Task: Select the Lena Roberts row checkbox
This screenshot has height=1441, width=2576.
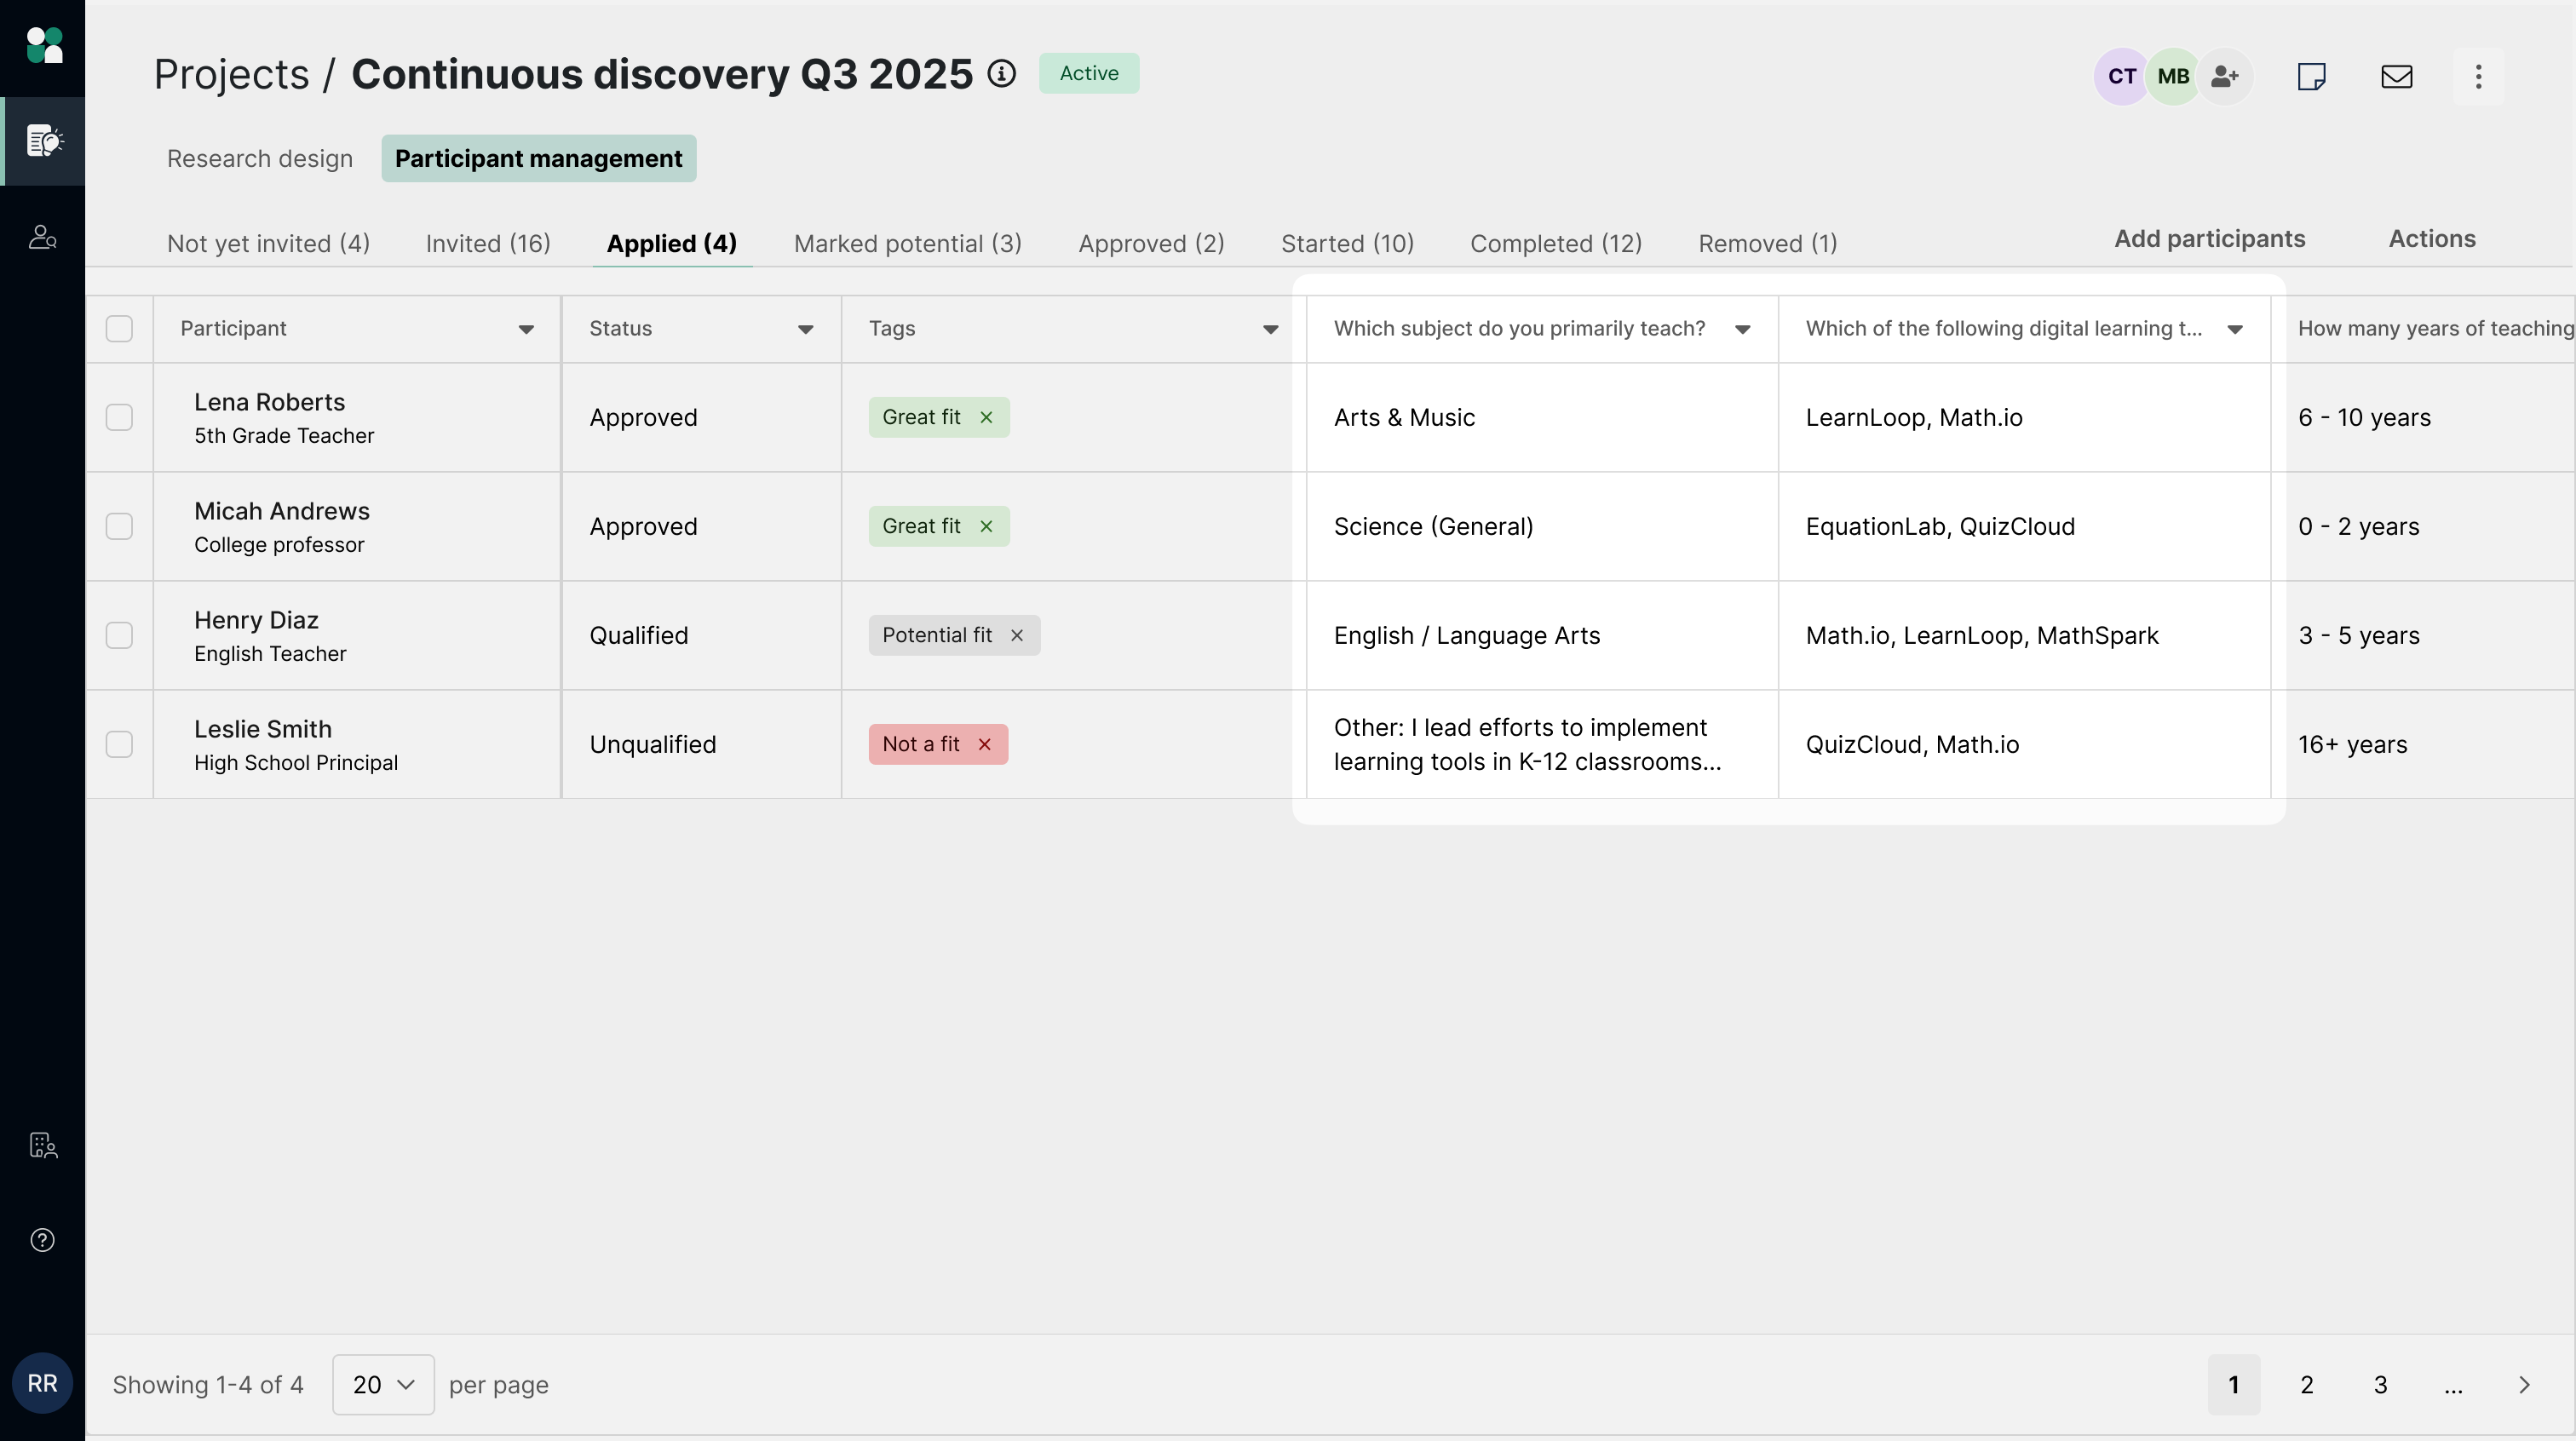Action: coord(119,417)
